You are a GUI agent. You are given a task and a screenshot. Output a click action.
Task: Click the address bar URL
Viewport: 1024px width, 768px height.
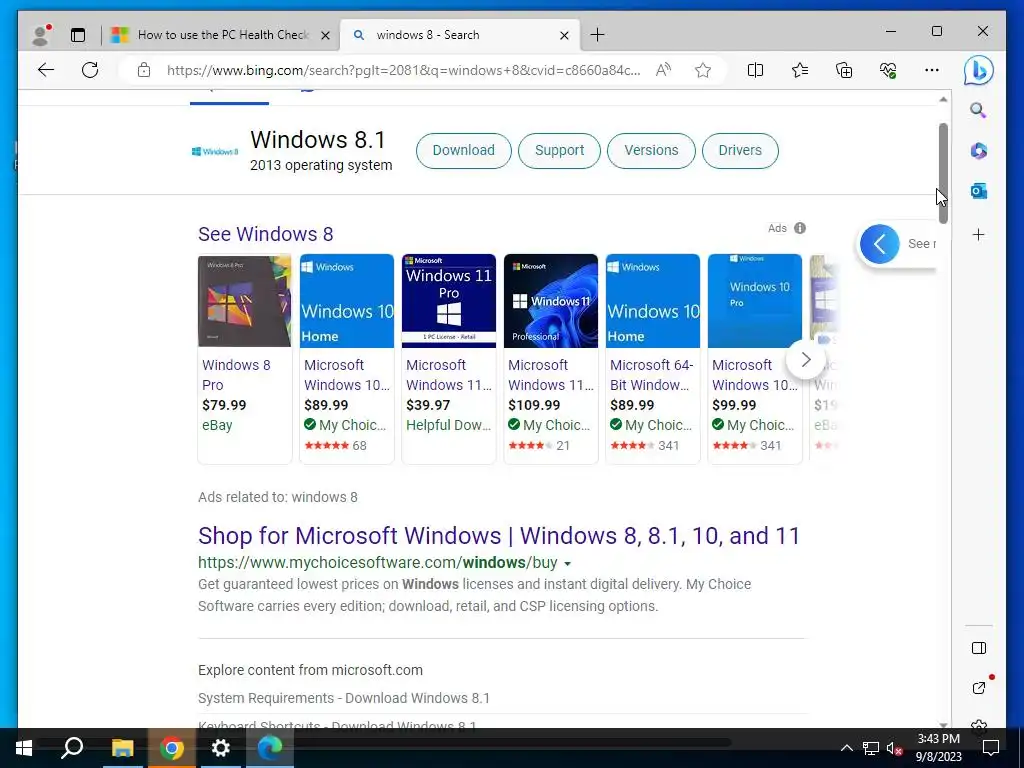[404, 70]
